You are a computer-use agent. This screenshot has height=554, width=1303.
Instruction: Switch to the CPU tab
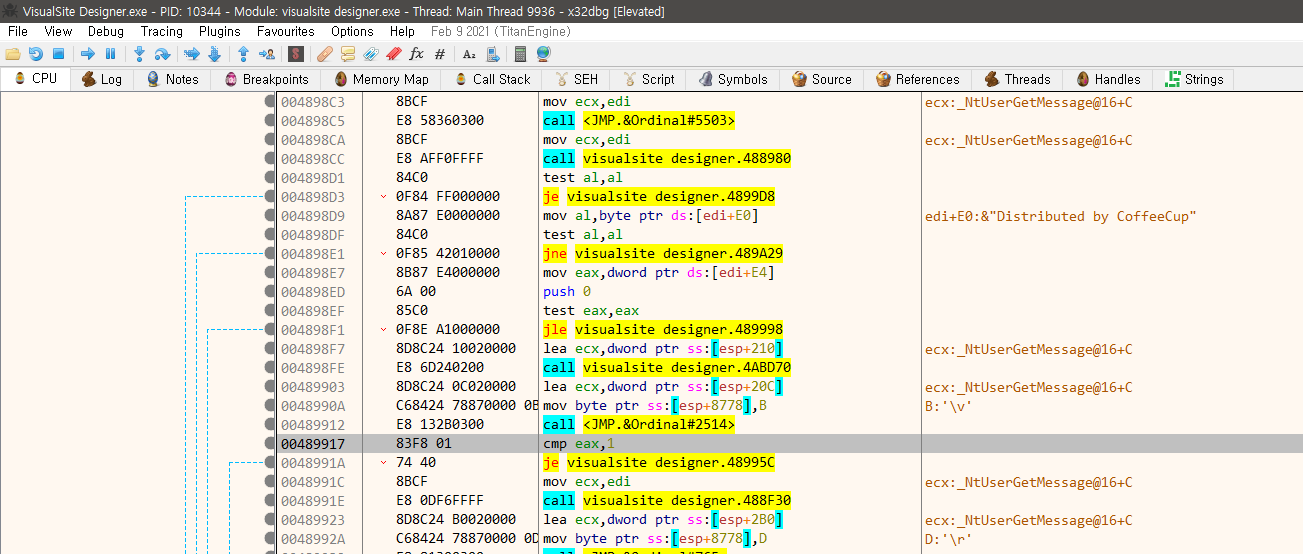point(36,79)
